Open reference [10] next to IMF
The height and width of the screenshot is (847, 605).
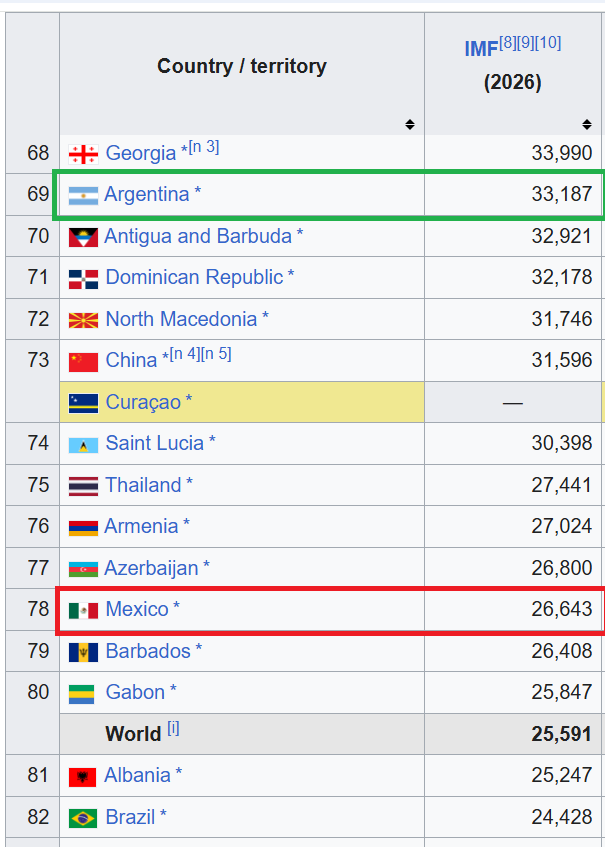(x=548, y=43)
